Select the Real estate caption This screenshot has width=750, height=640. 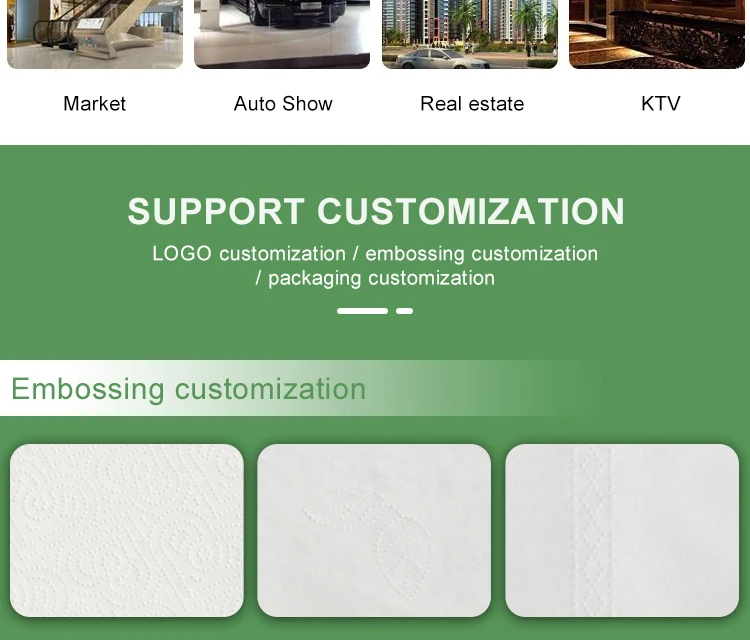[x=472, y=104]
